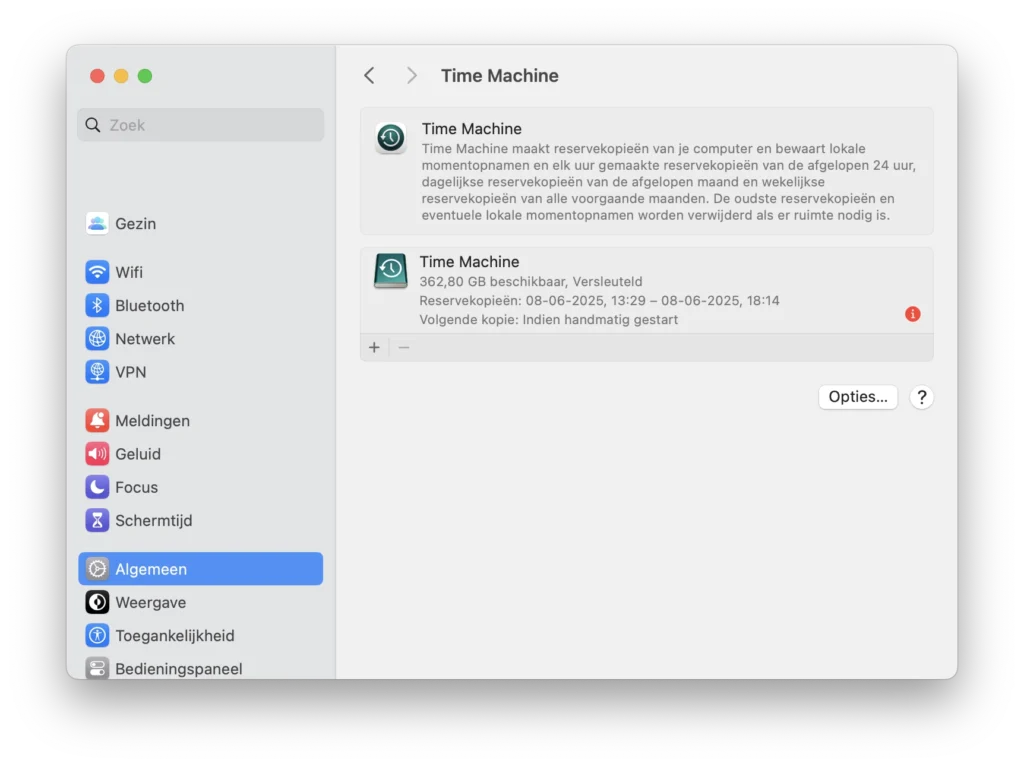Select the Gezin sidebar label
The width and height of the screenshot is (1024, 767).
pyautogui.click(x=136, y=223)
